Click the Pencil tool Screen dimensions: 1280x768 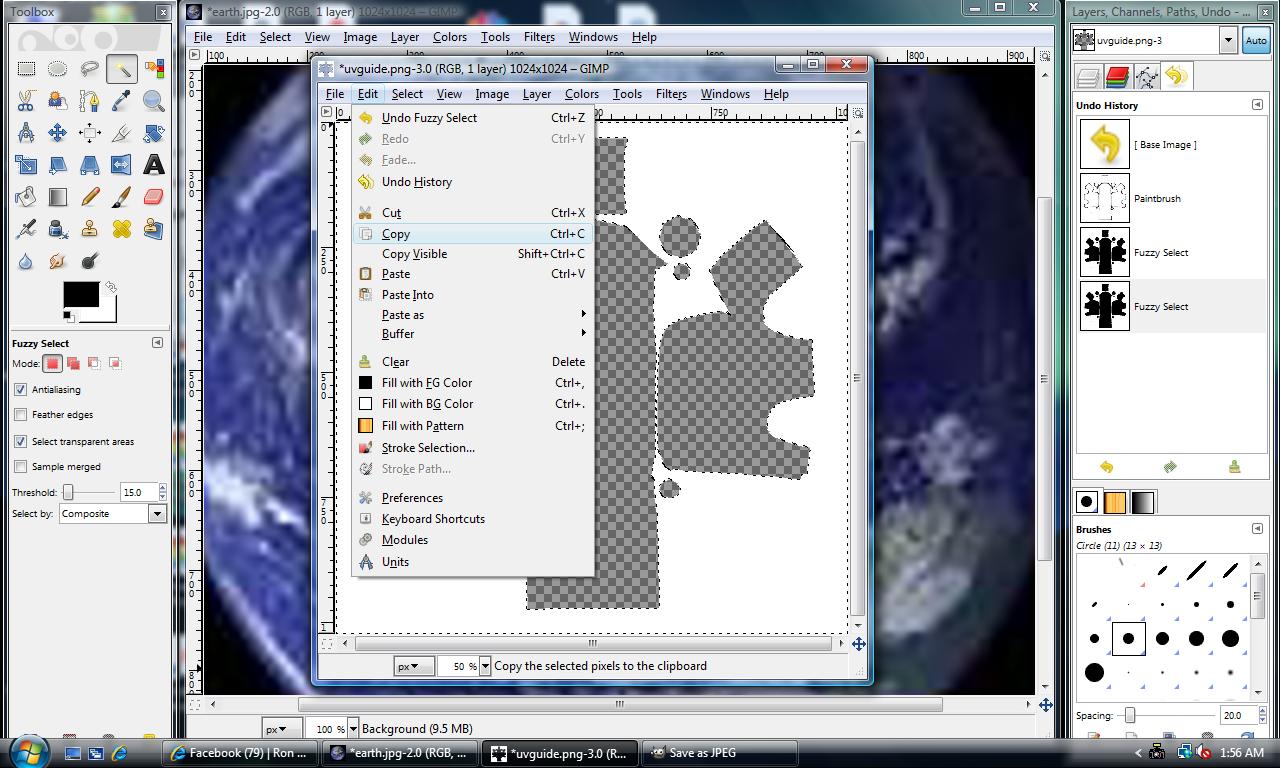(90, 197)
